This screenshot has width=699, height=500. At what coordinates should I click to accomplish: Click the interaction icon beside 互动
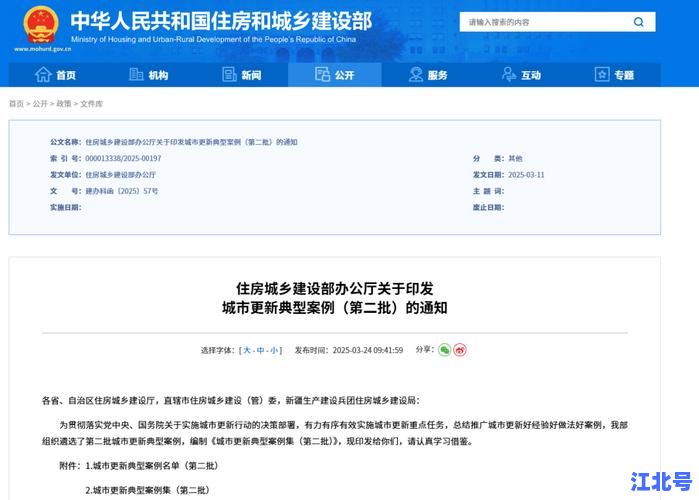(509, 74)
